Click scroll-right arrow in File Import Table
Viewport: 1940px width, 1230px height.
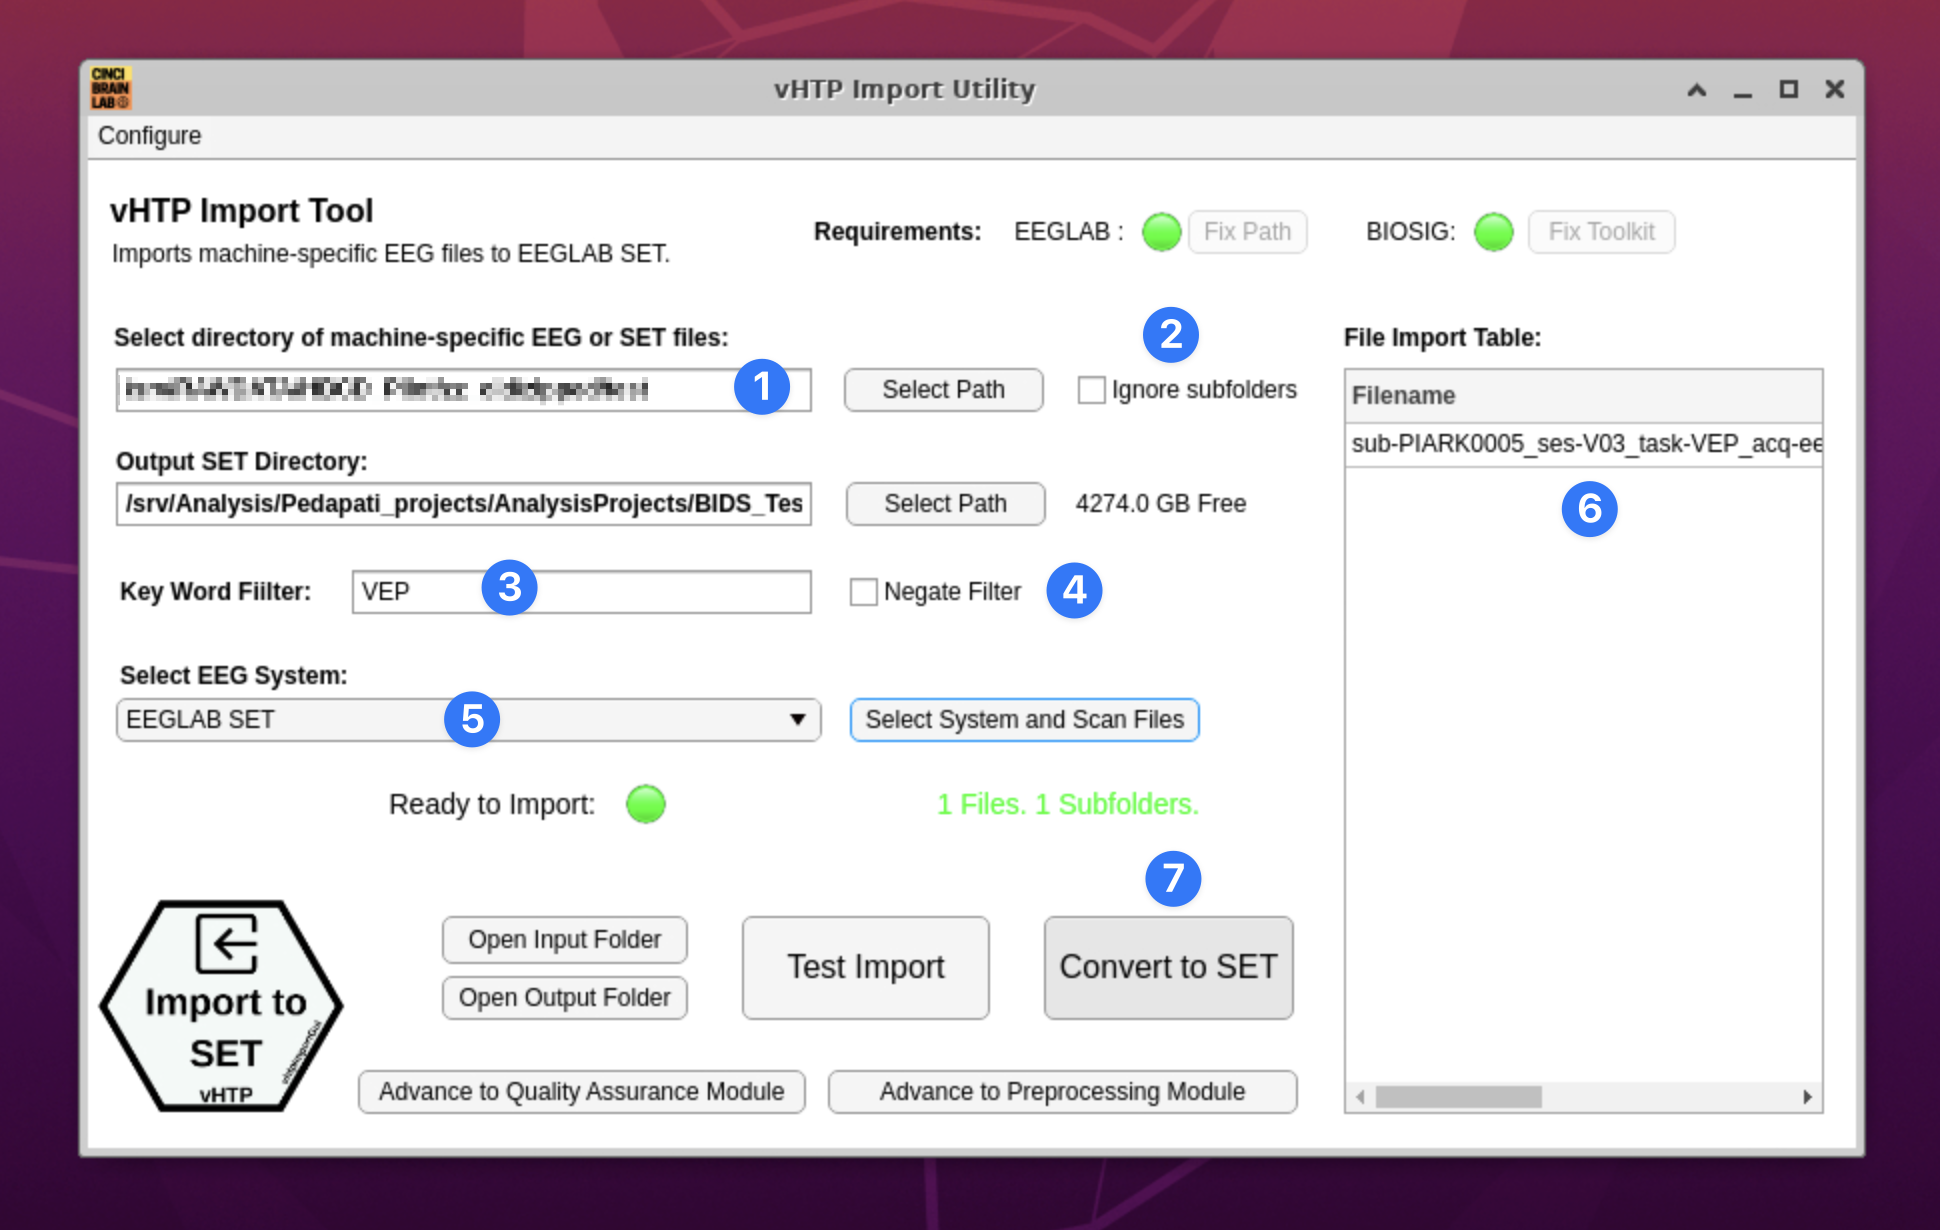tap(1807, 1097)
